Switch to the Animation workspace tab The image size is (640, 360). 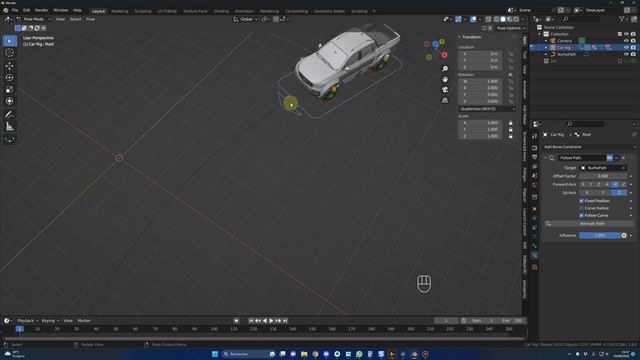tap(244, 11)
